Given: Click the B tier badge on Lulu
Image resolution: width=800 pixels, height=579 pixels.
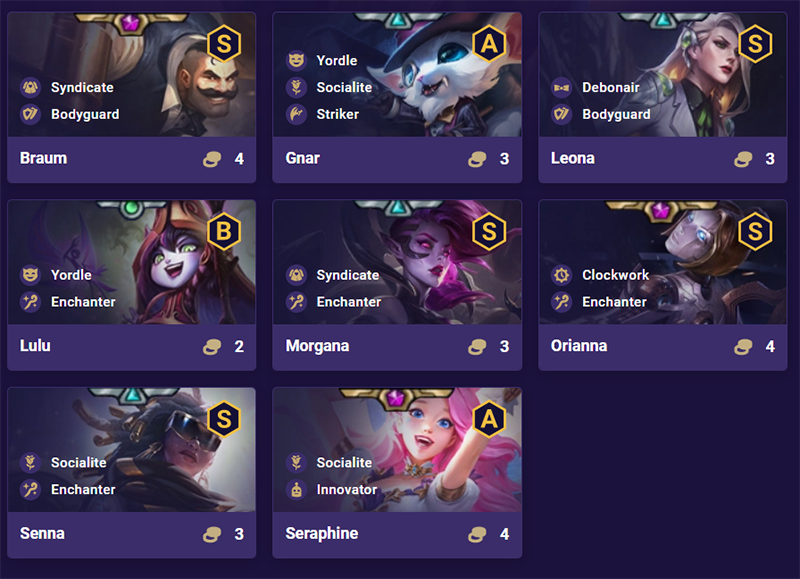Looking at the screenshot, I should point(223,232).
